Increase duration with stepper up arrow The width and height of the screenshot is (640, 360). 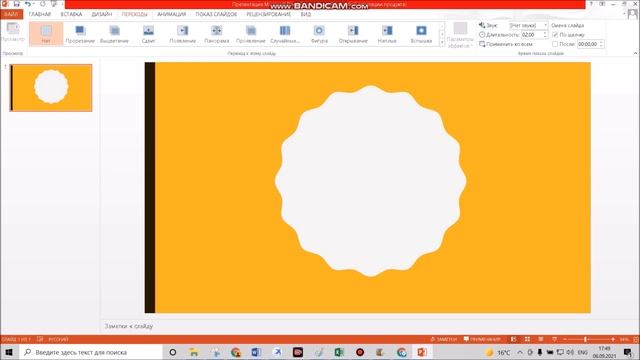(544, 33)
